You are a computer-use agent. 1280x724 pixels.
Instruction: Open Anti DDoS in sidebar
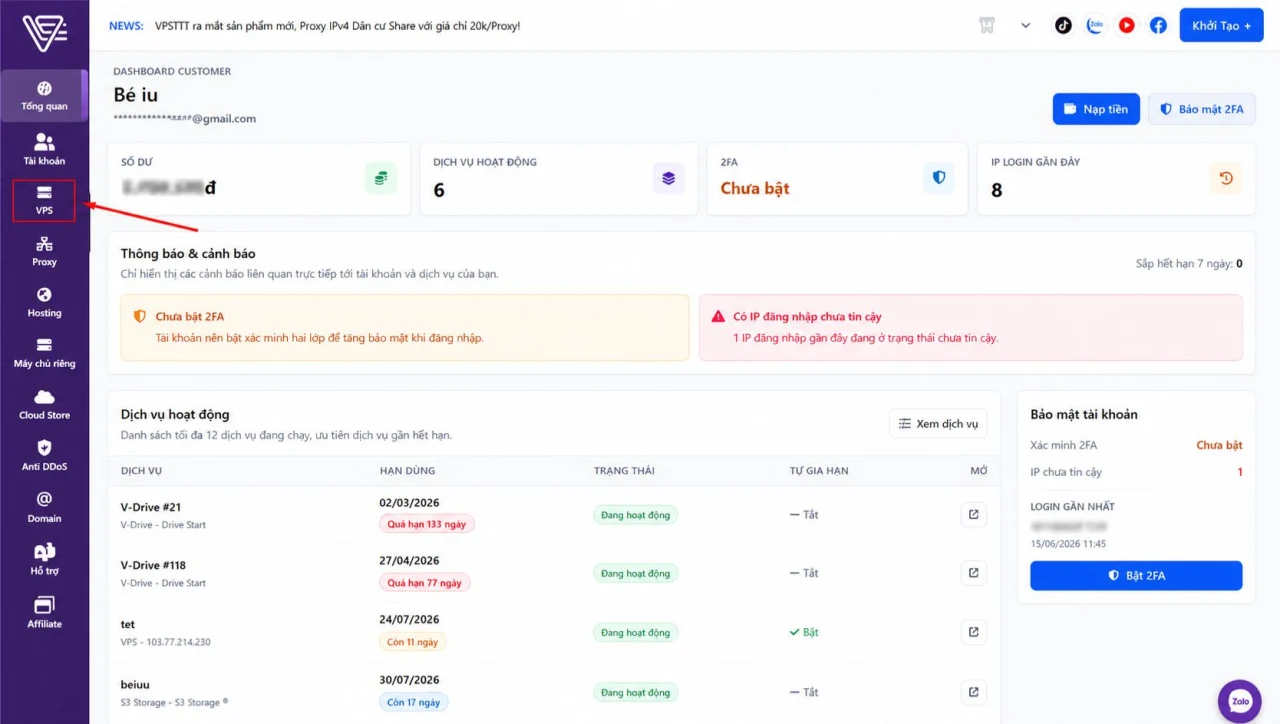pyautogui.click(x=44, y=455)
